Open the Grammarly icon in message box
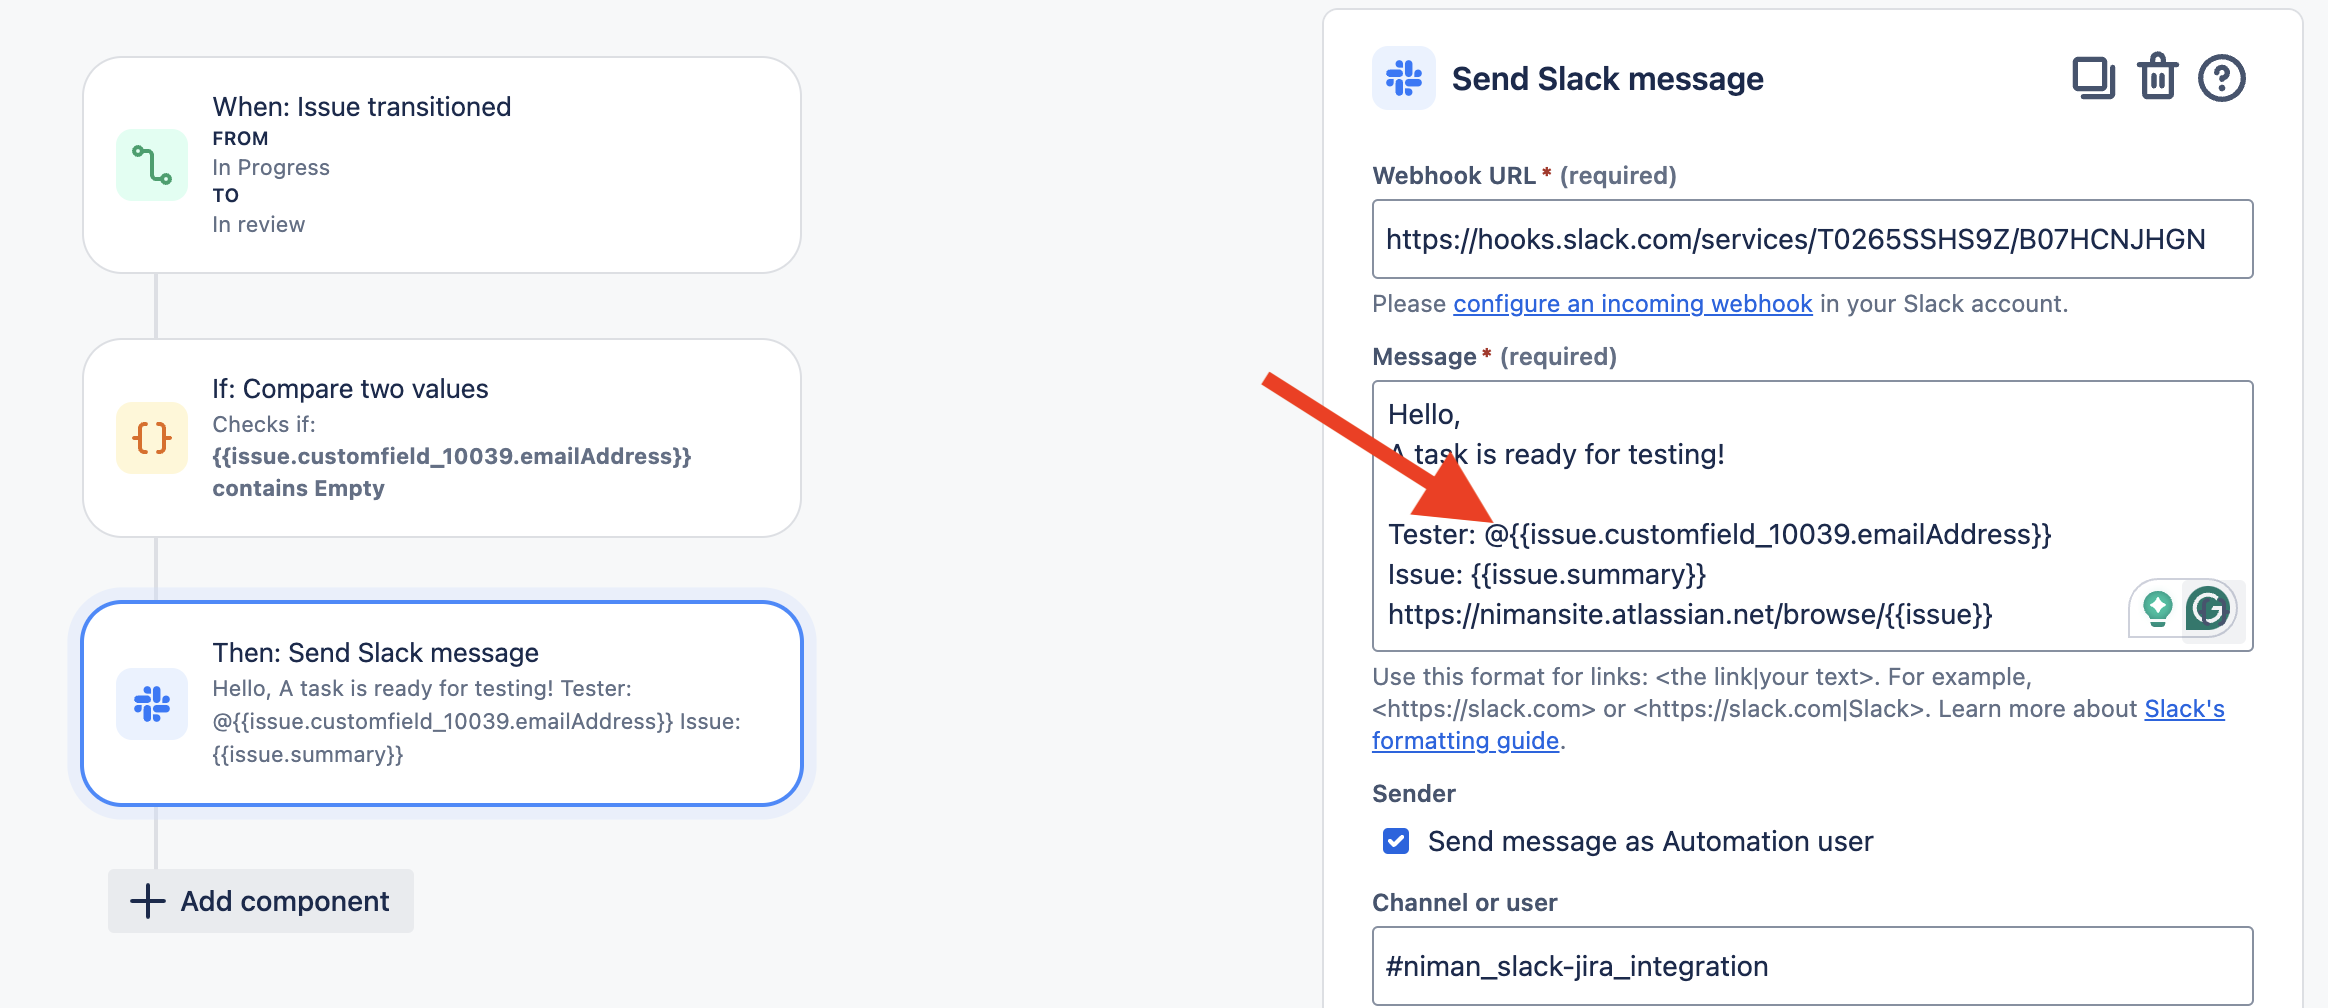The image size is (2328, 1008). point(2208,608)
